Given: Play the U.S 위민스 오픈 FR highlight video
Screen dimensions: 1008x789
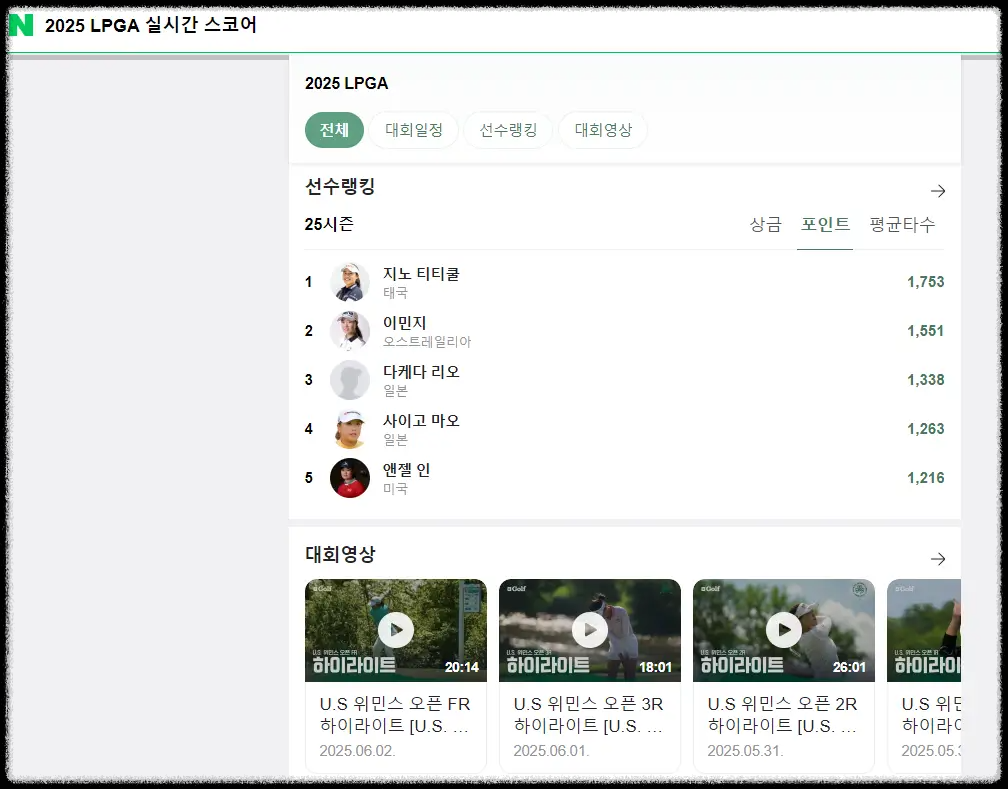Looking at the screenshot, I should click(395, 630).
